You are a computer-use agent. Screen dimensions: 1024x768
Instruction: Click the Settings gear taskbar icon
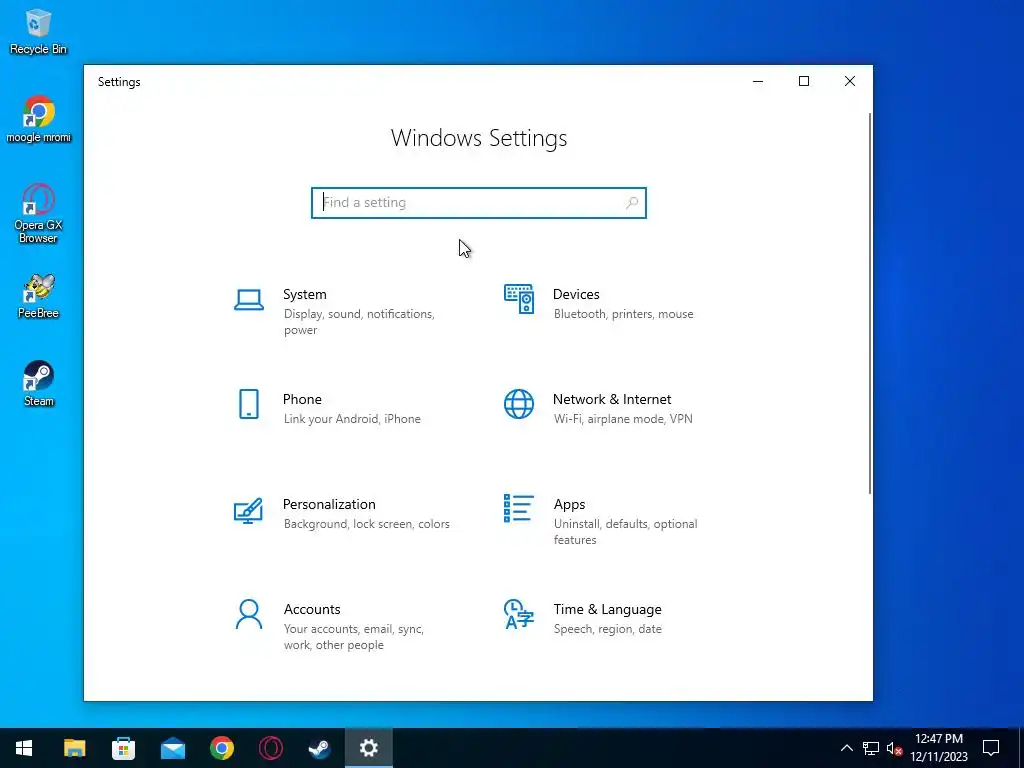point(369,748)
